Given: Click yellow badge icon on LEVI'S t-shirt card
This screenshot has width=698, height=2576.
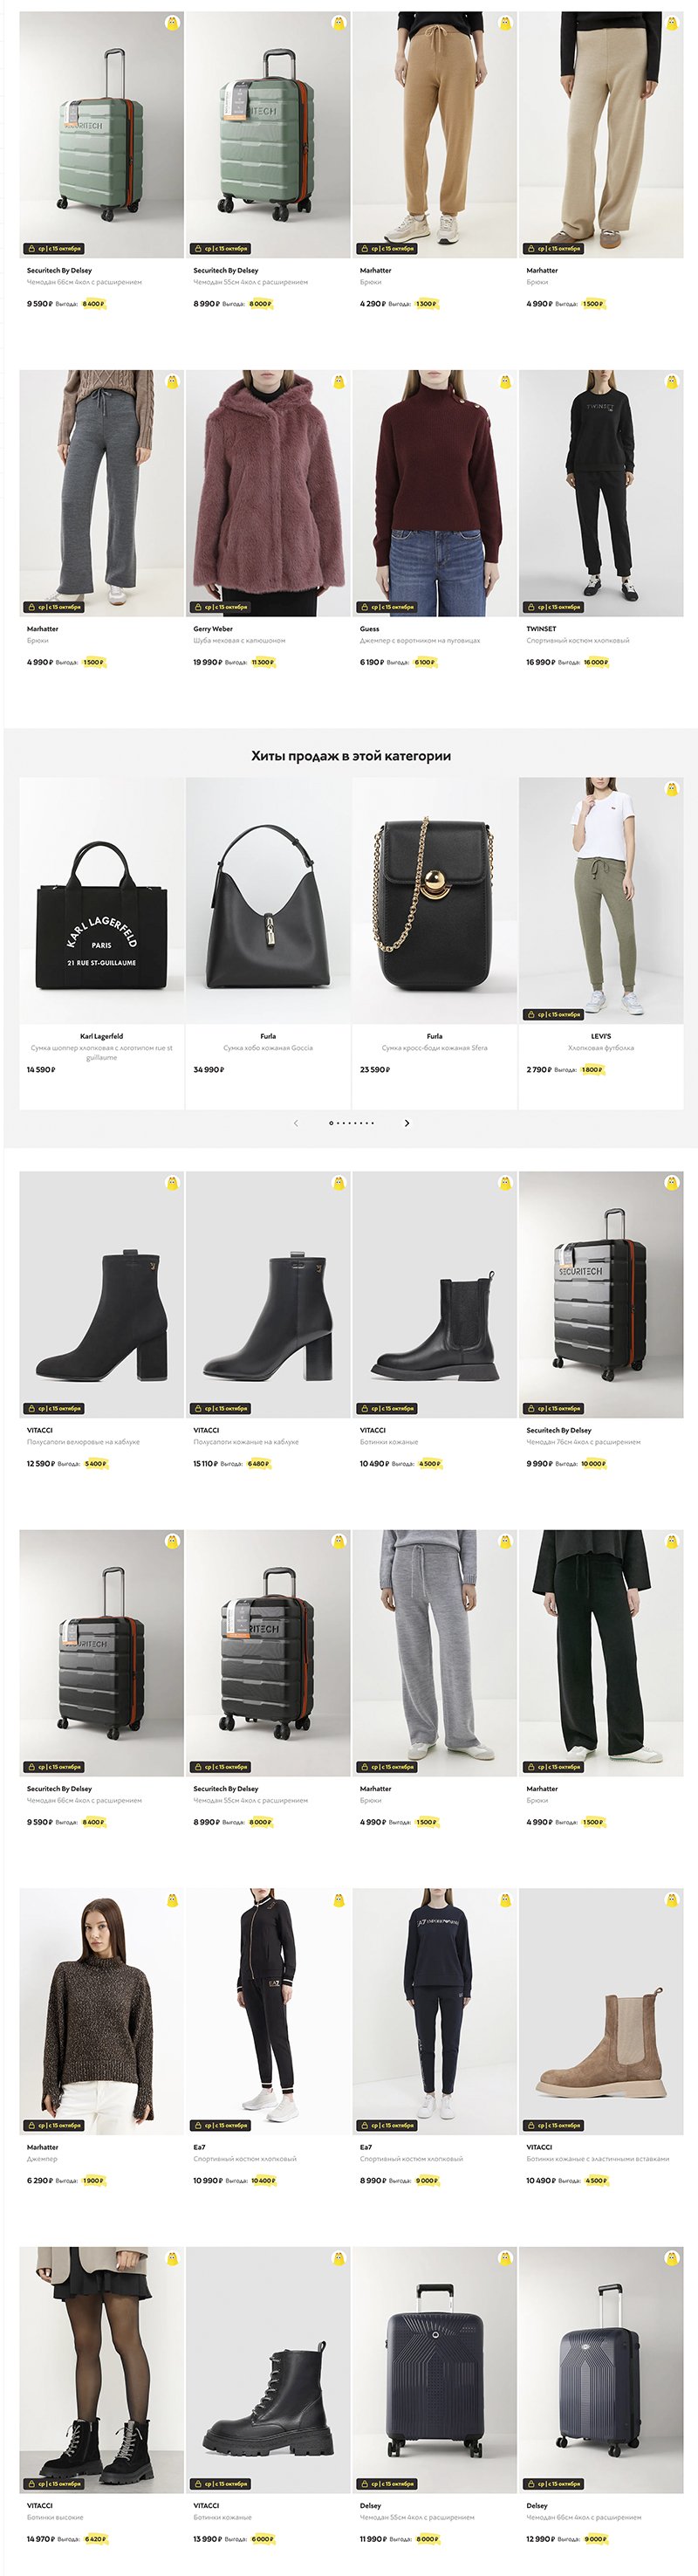Looking at the screenshot, I should pos(672,789).
